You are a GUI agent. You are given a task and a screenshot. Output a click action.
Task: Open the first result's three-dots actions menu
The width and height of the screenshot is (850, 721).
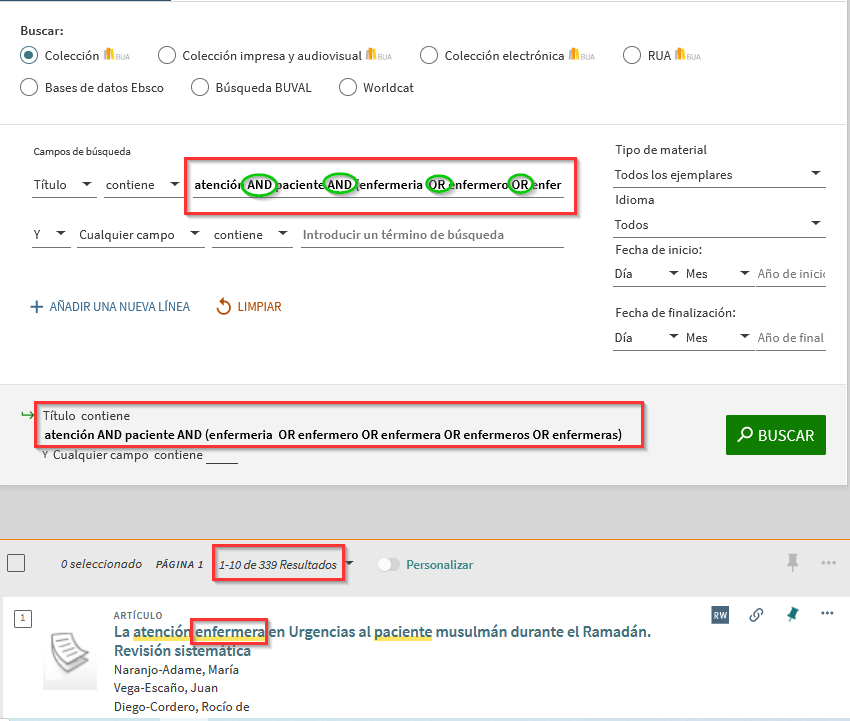(x=827, y=613)
